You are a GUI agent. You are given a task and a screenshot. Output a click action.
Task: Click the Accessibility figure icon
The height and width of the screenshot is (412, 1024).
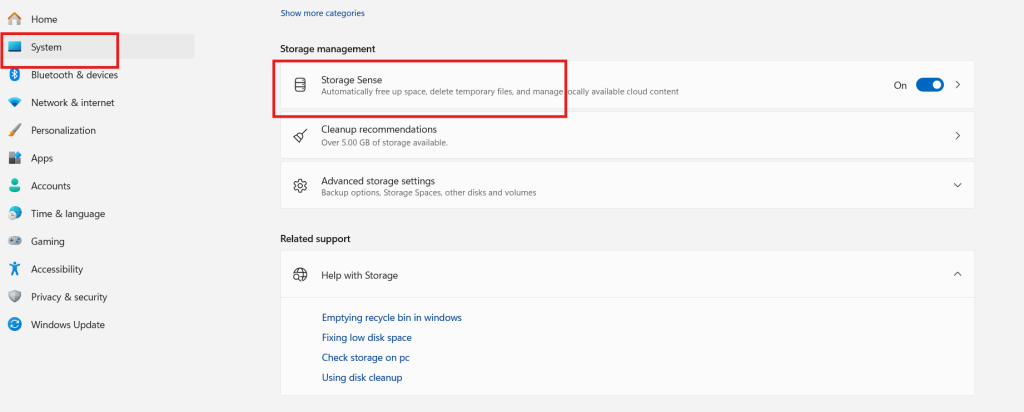click(14, 269)
